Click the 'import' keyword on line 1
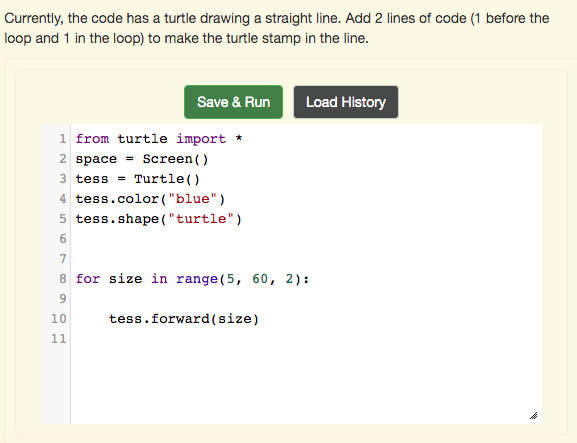The height and width of the screenshot is (443, 577). (x=201, y=139)
